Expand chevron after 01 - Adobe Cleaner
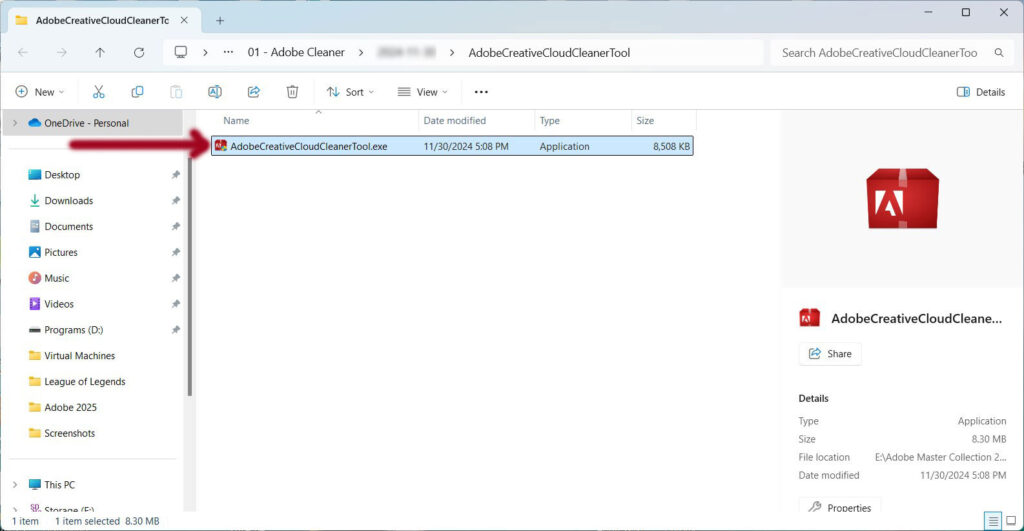This screenshot has width=1024, height=531. (361, 52)
